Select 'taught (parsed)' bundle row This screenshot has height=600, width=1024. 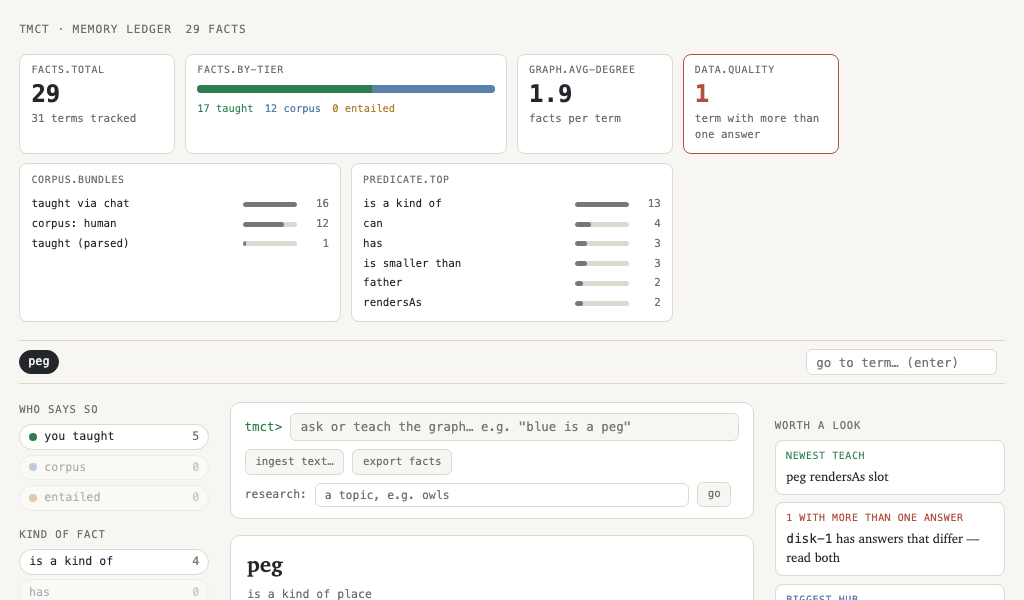[x=180, y=244]
